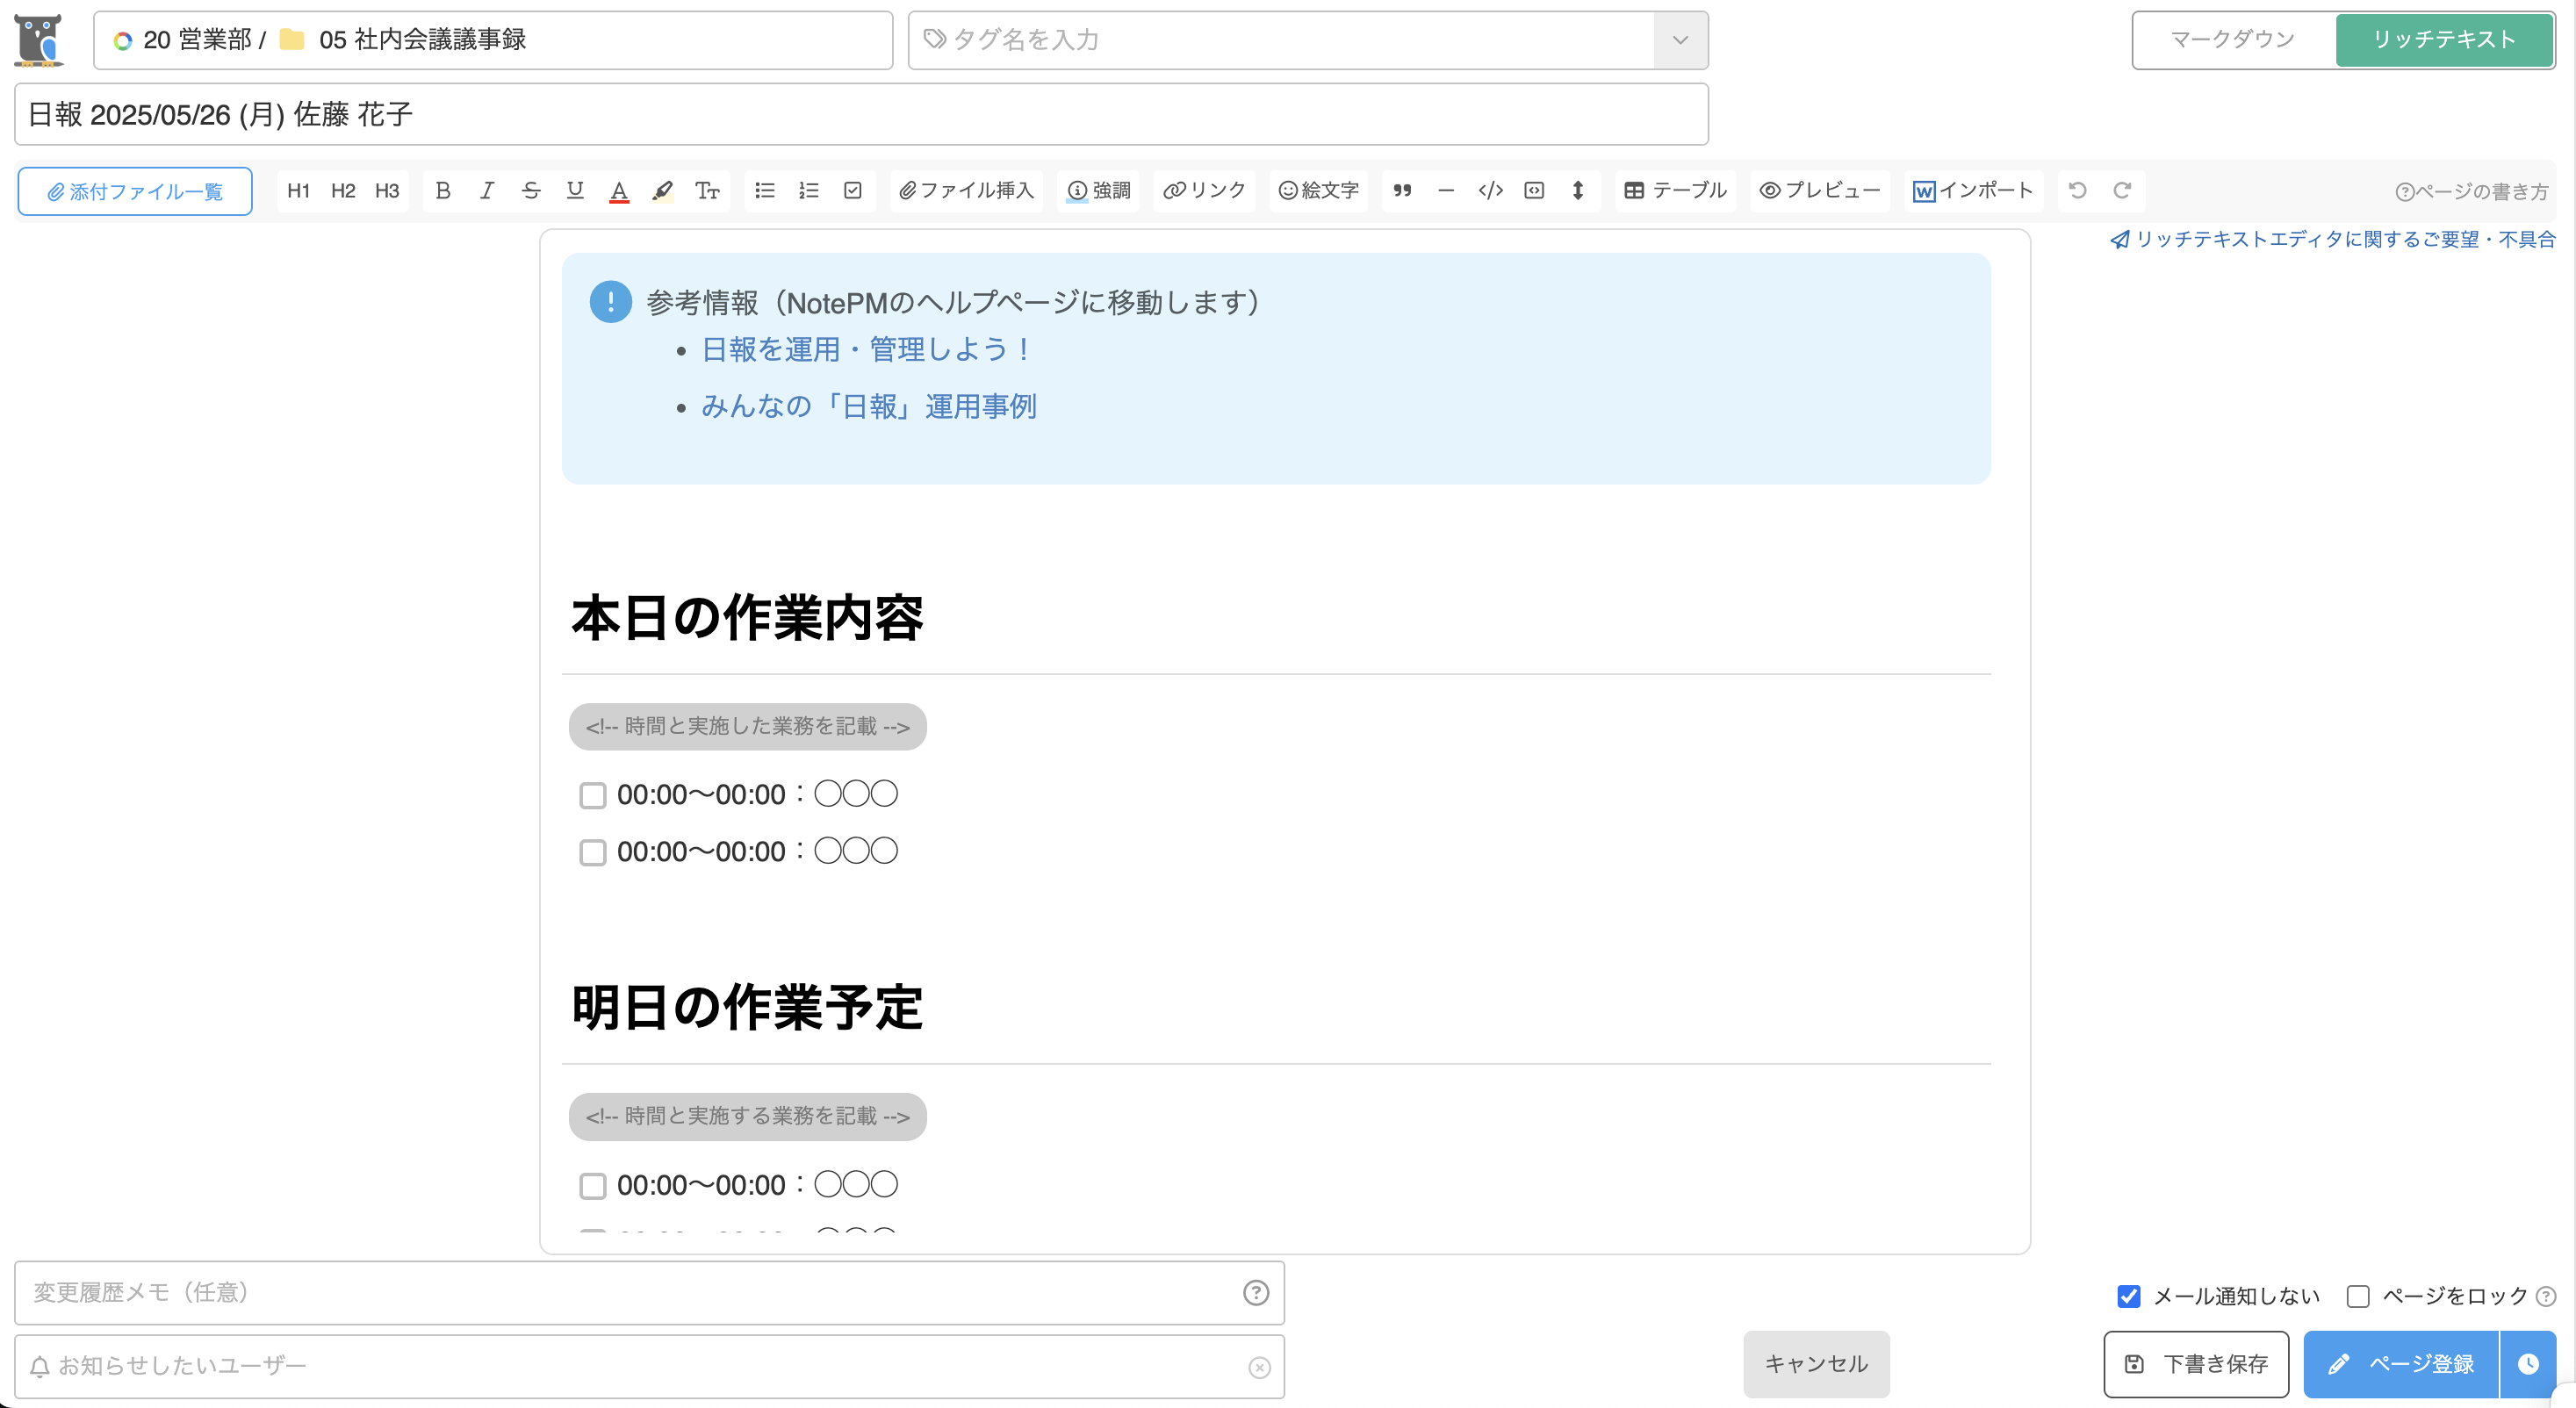Click the 強調 emphasis button
Viewport: 2576px width, 1408px height.
1099,191
